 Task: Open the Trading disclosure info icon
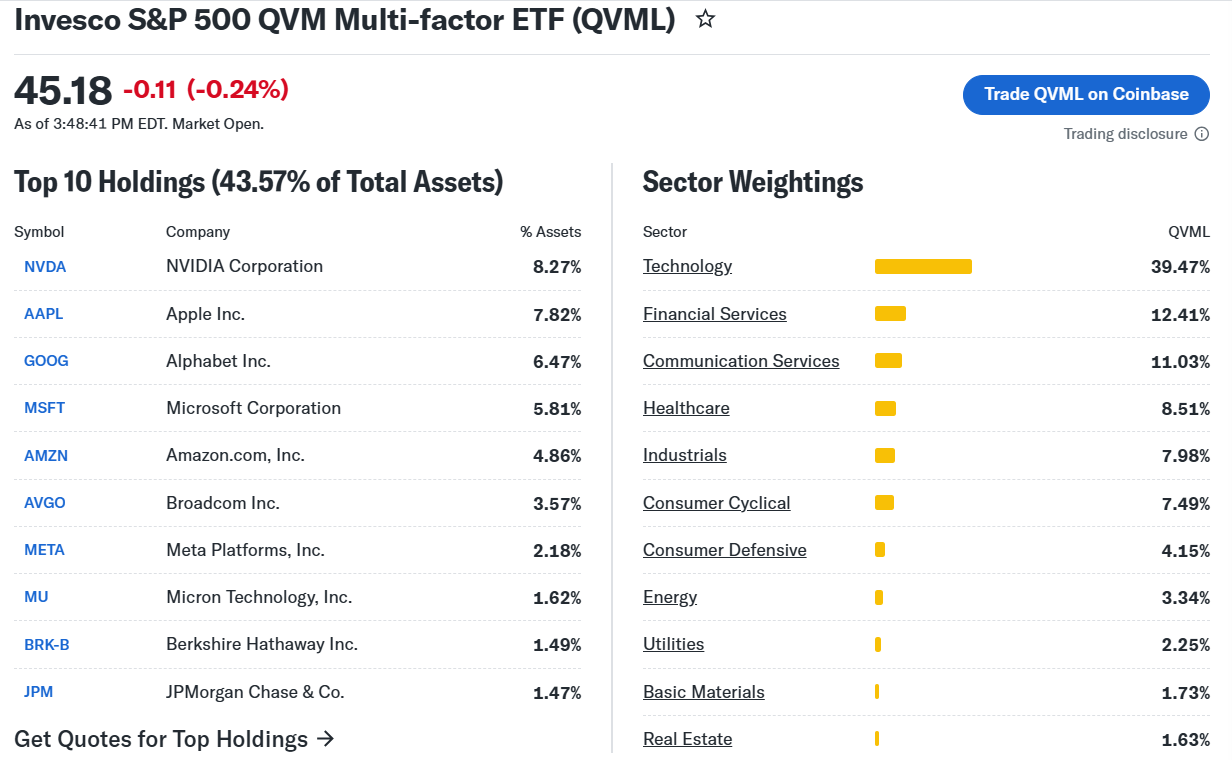click(x=1202, y=134)
